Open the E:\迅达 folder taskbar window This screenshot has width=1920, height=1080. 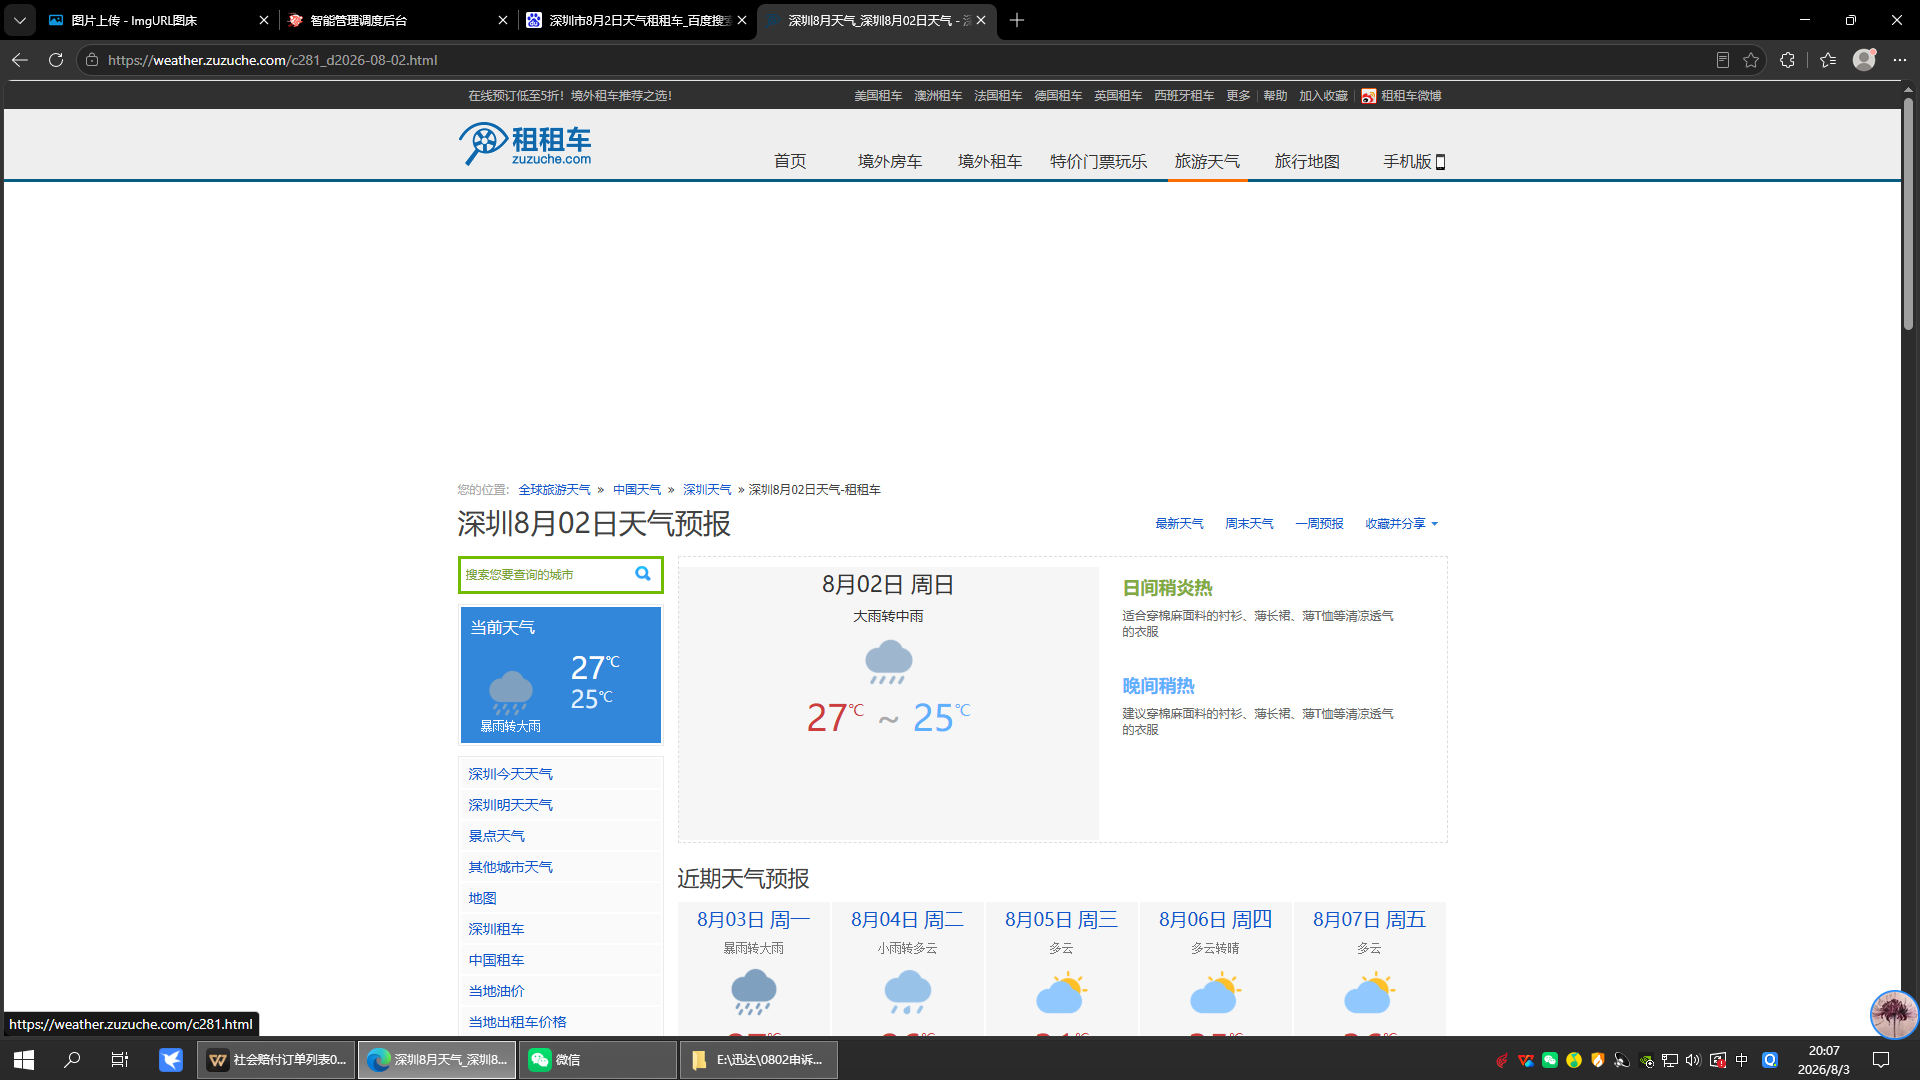click(759, 1060)
